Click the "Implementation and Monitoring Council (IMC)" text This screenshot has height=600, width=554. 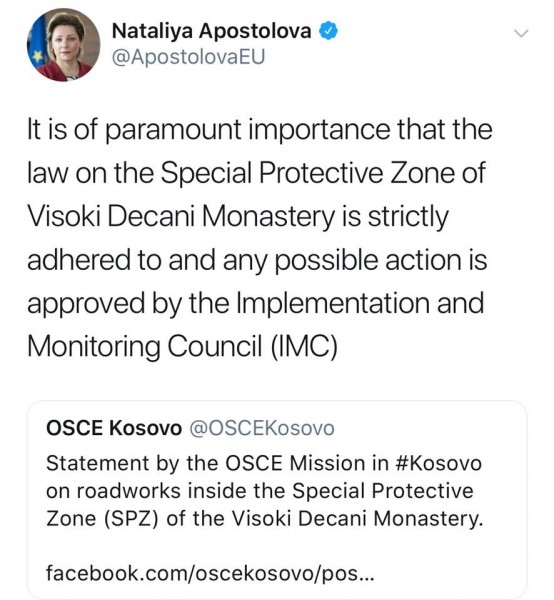point(256,324)
